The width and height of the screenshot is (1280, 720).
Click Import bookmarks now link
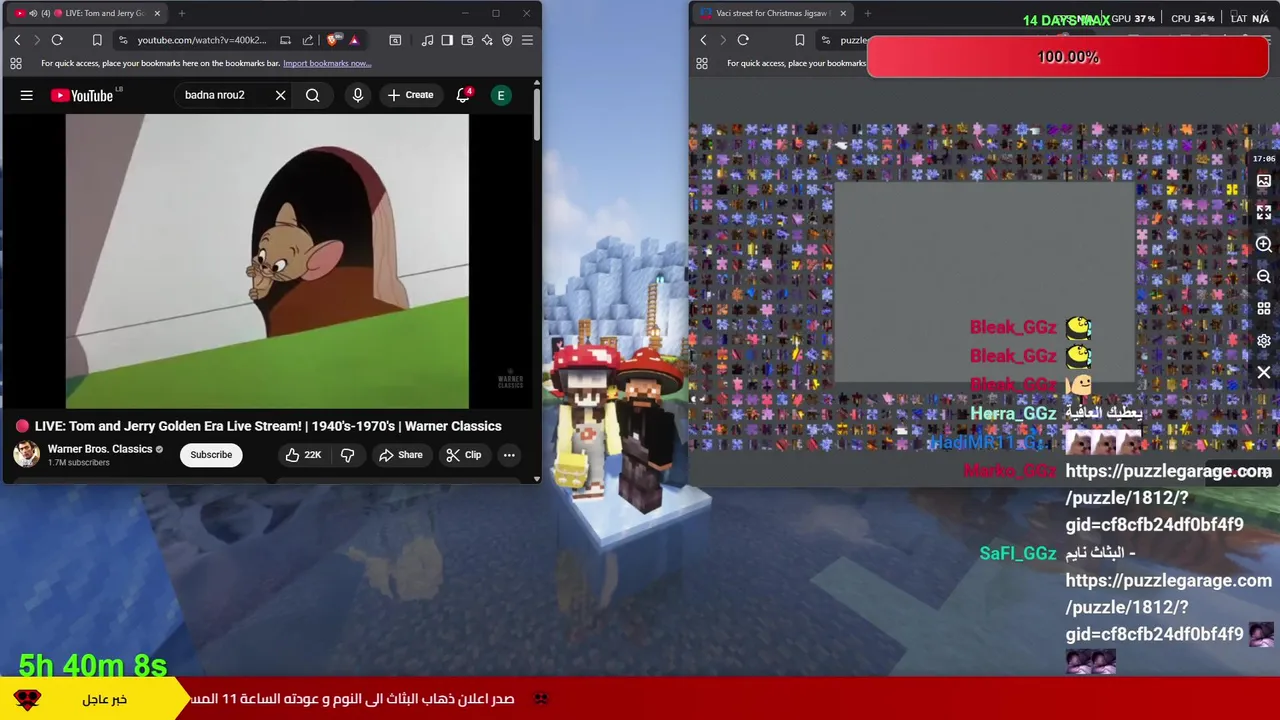tap(327, 63)
